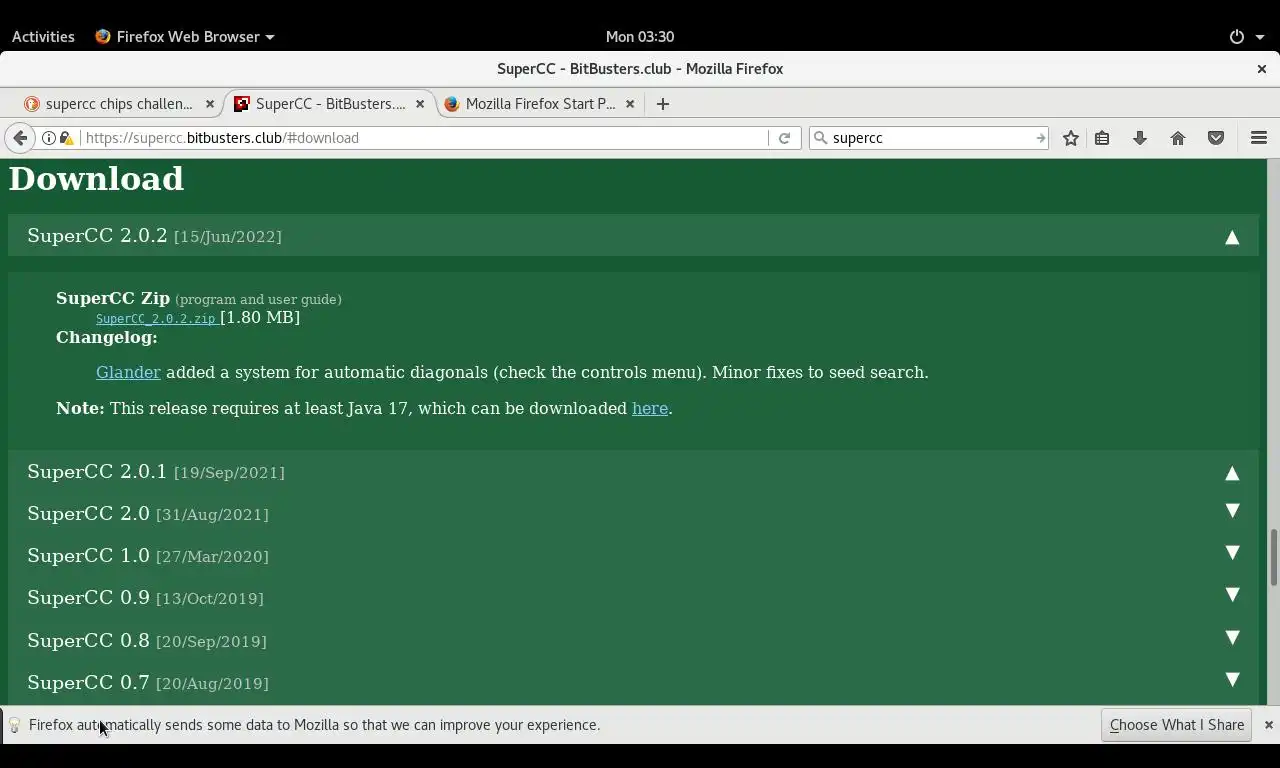
Task: Close the Firefox window with X
Action: pyautogui.click(x=1262, y=69)
